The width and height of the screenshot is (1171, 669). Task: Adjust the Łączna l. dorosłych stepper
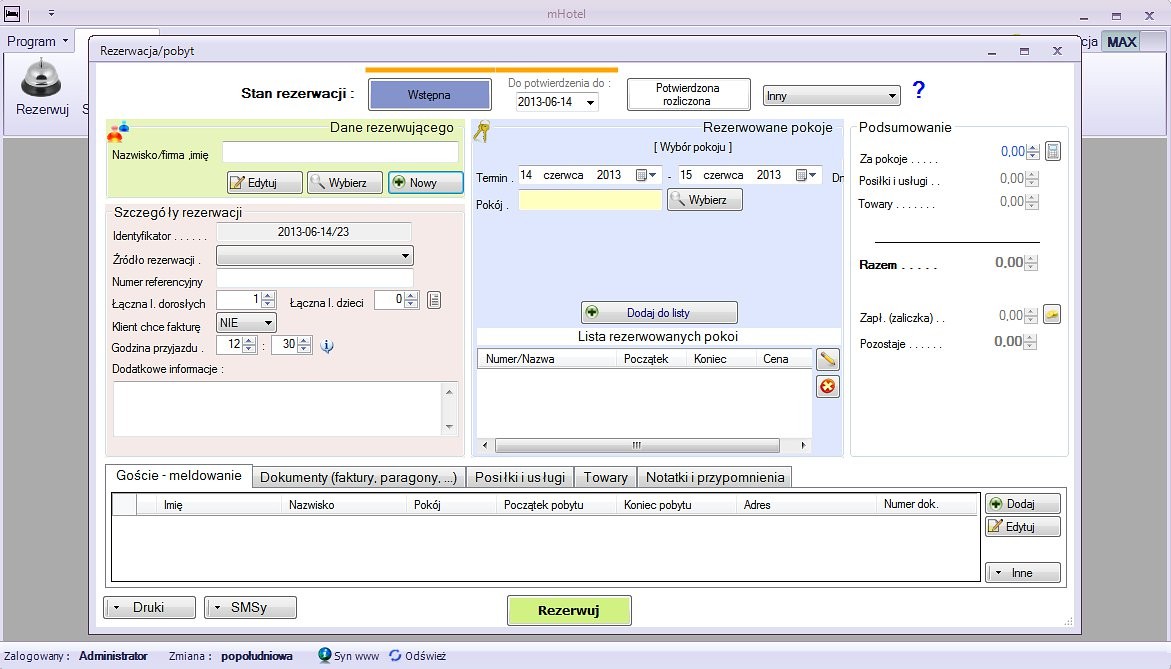269,300
